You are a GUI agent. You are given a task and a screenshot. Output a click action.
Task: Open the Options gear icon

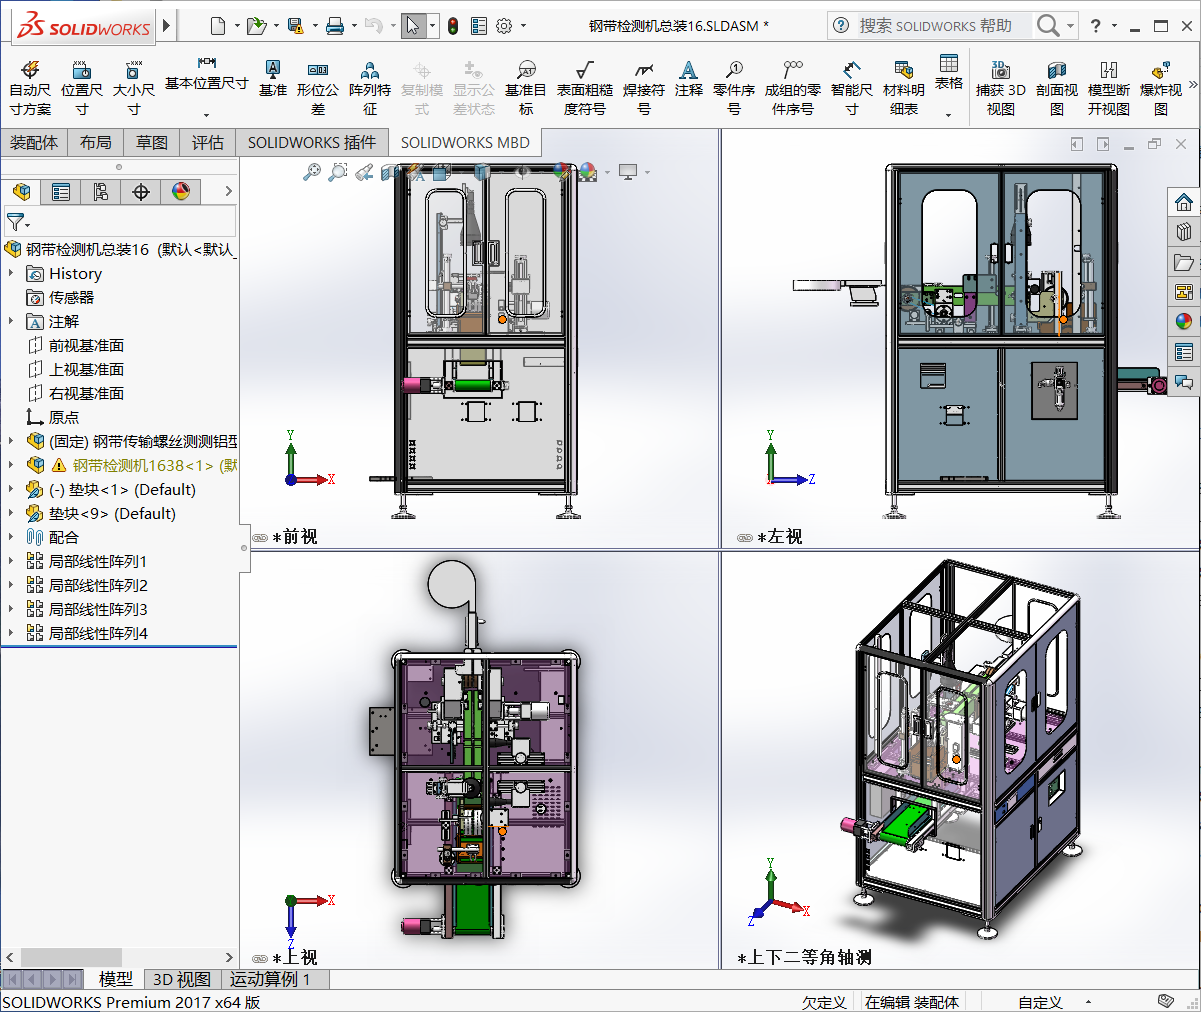coord(503,26)
